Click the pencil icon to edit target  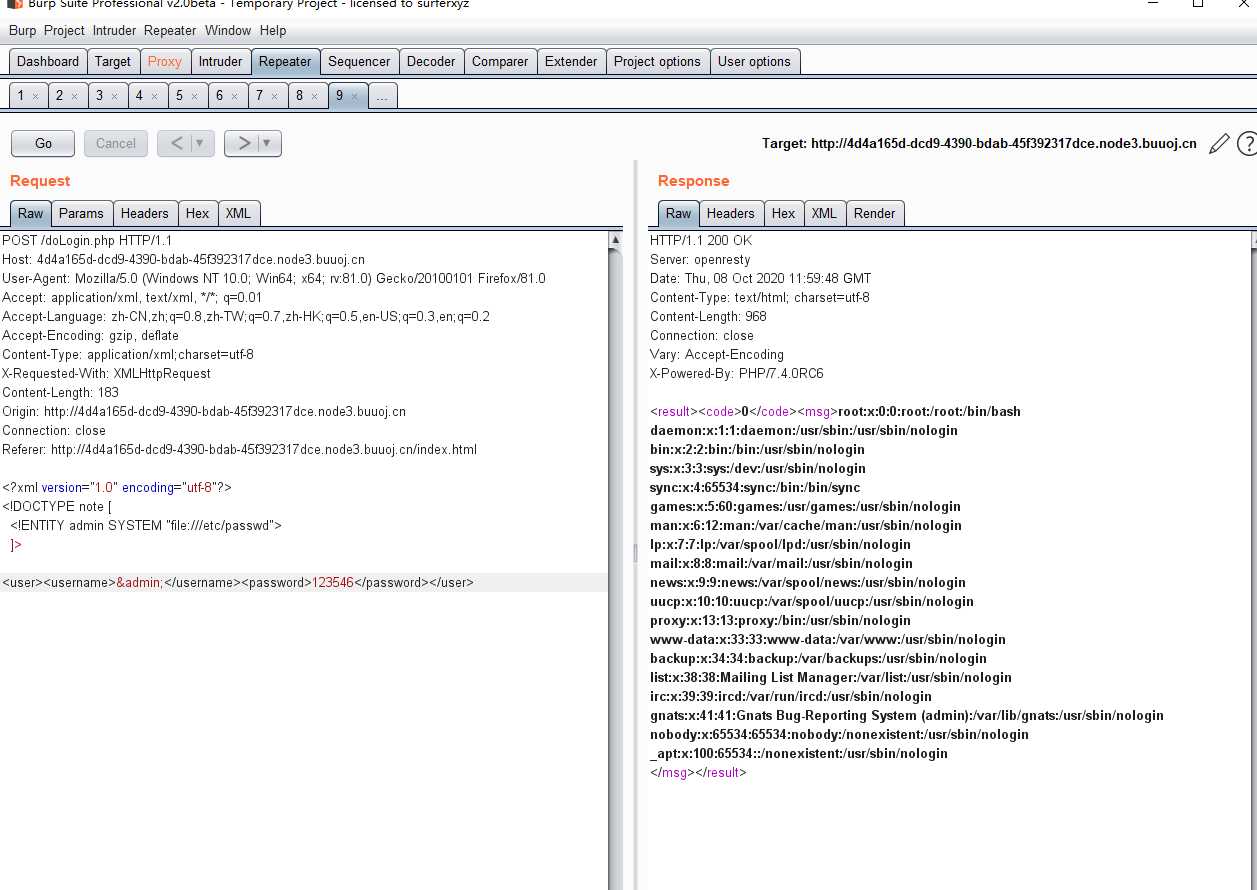[x=1218, y=144]
